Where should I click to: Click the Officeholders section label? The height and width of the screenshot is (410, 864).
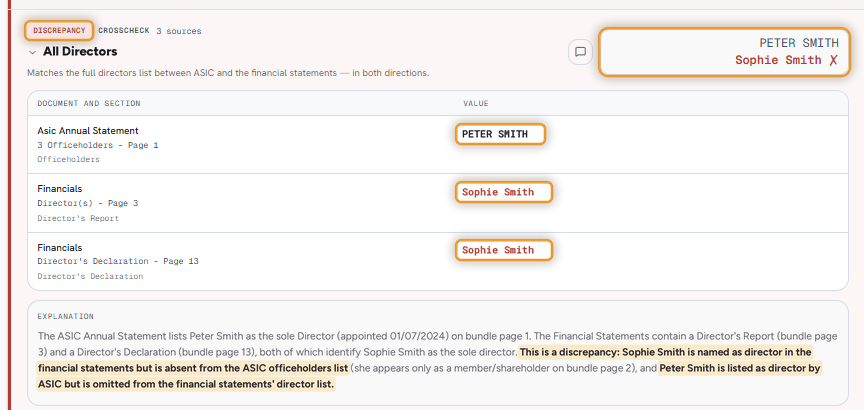[68, 159]
